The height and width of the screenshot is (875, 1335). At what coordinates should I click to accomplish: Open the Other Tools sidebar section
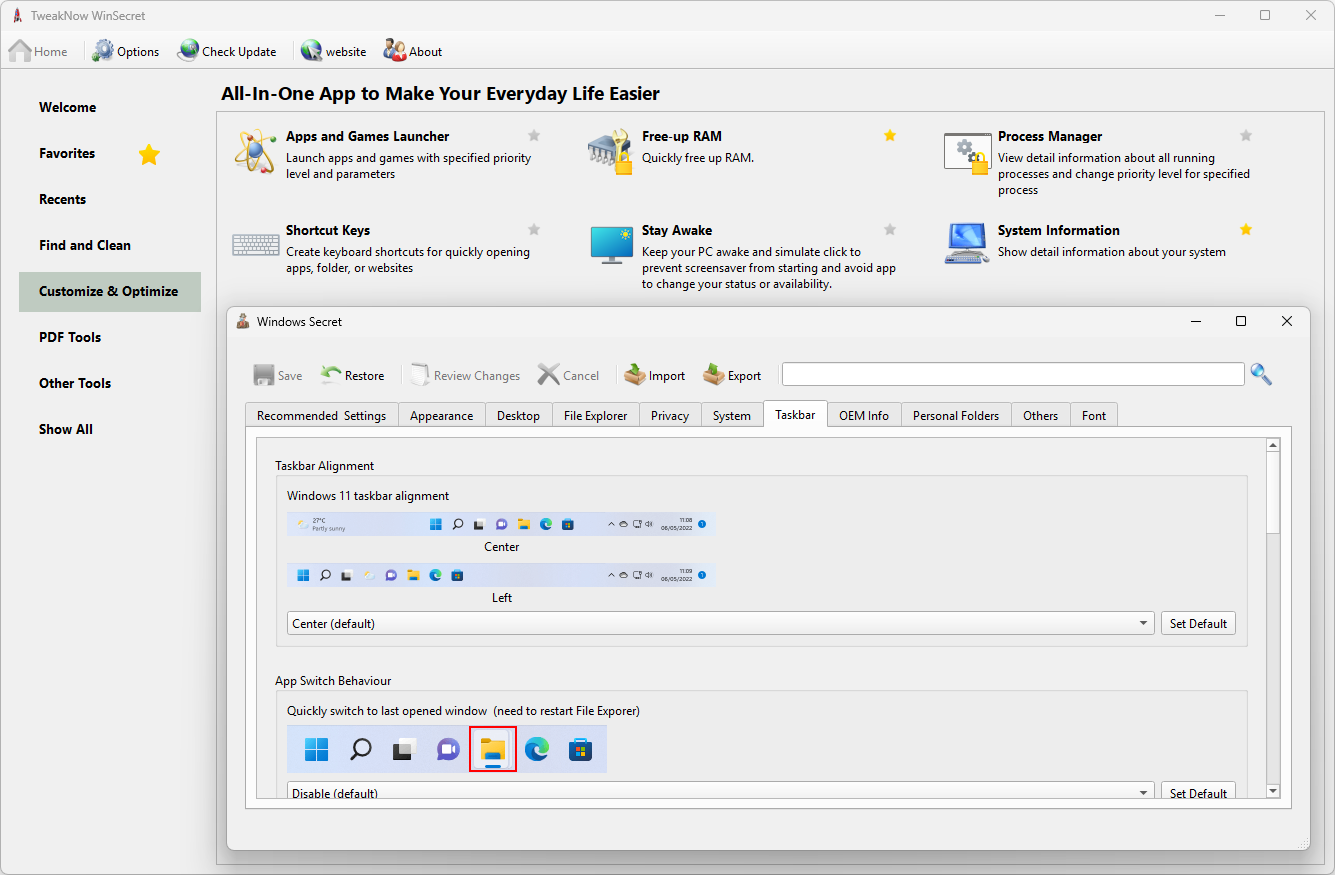(110, 383)
